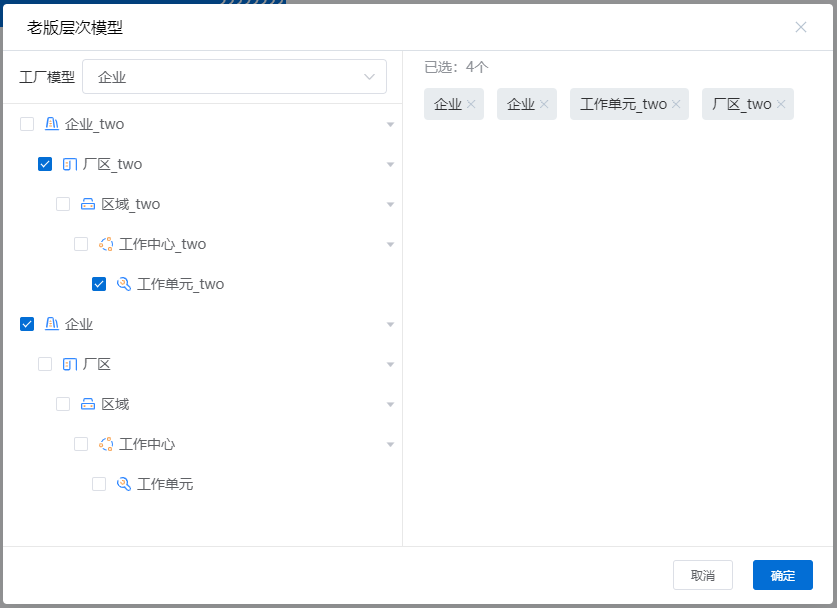Click the work center icon beside 工作中心_two

coord(106,244)
